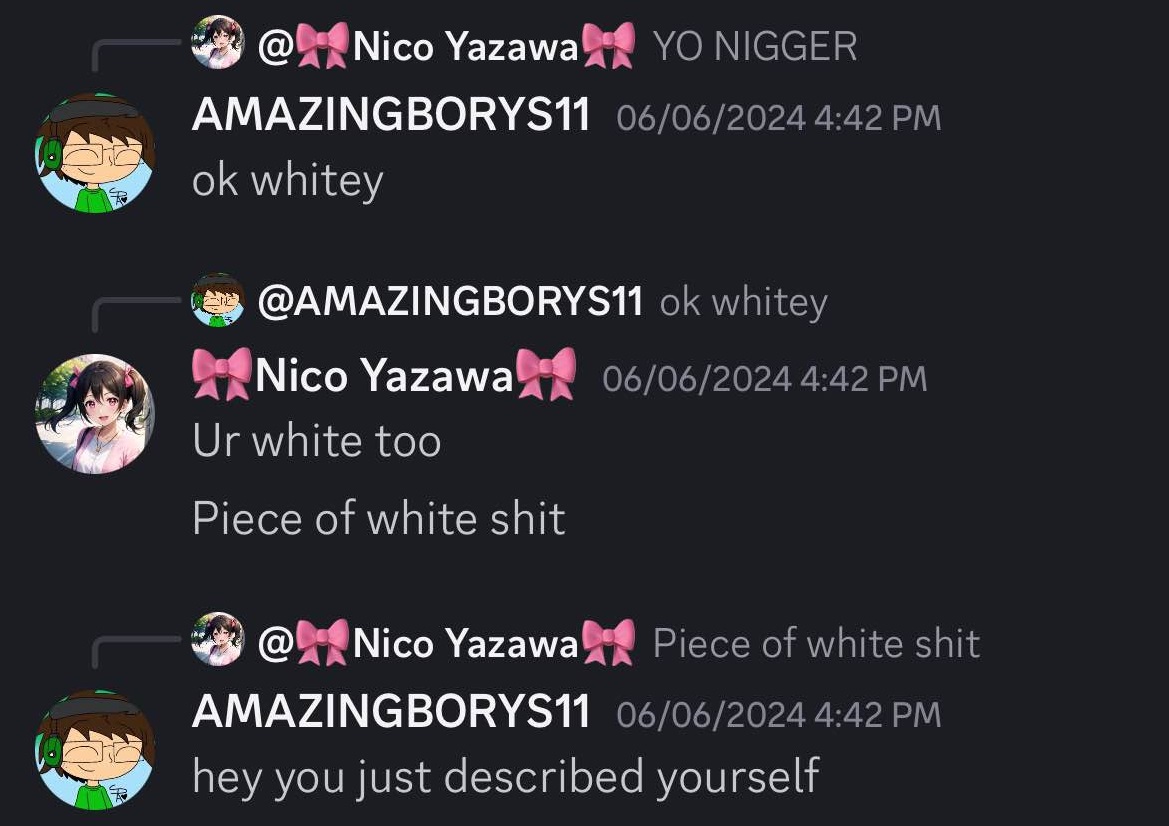
Task: Open avatar beside "hey you just described yourself"
Action: coord(95,749)
